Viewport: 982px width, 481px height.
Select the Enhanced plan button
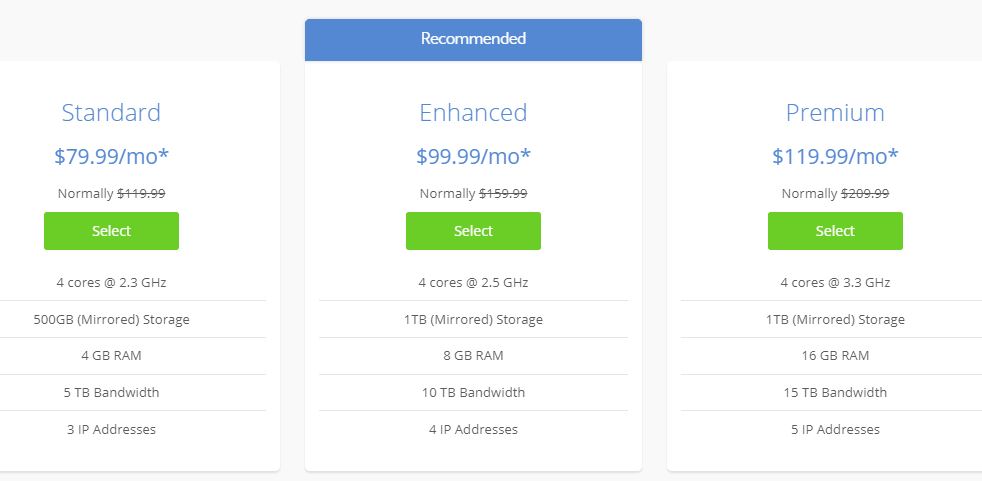pos(473,231)
